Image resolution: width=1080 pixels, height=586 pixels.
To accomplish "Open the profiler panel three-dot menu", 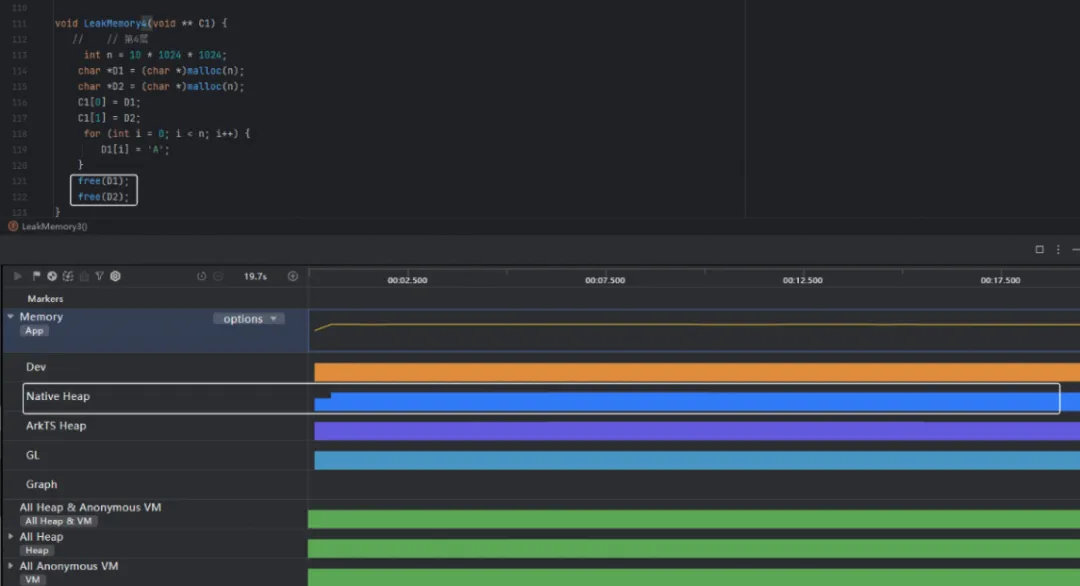I will [1059, 249].
